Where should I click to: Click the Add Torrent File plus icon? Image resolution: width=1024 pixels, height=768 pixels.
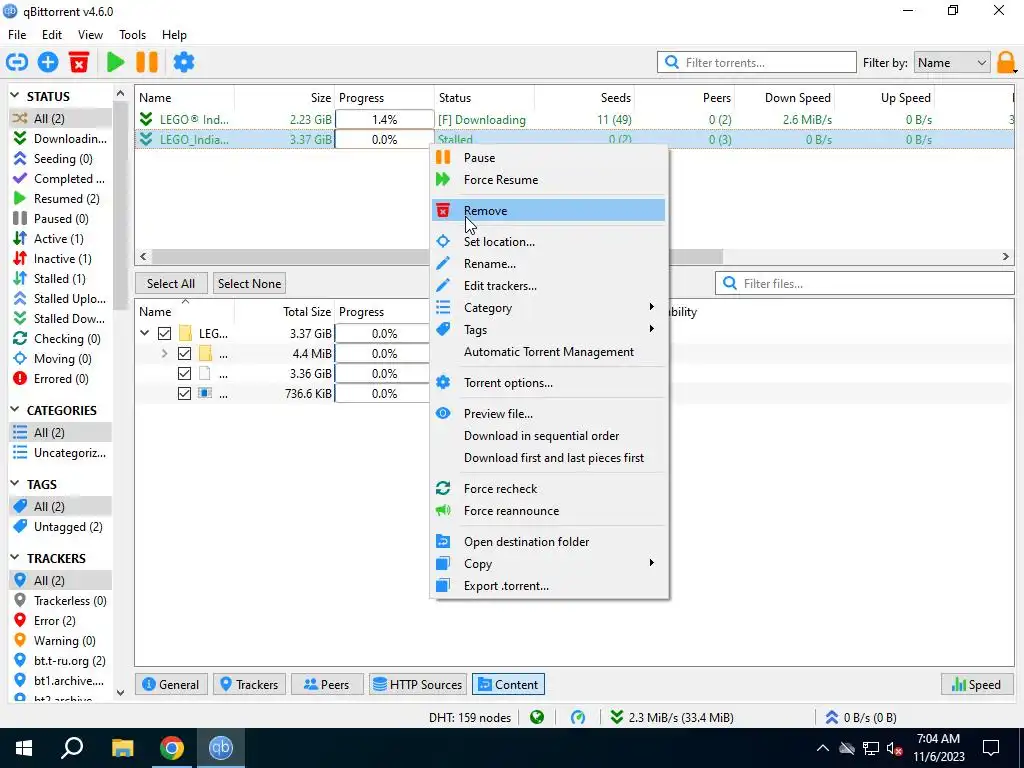pyautogui.click(x=48, y=63)
